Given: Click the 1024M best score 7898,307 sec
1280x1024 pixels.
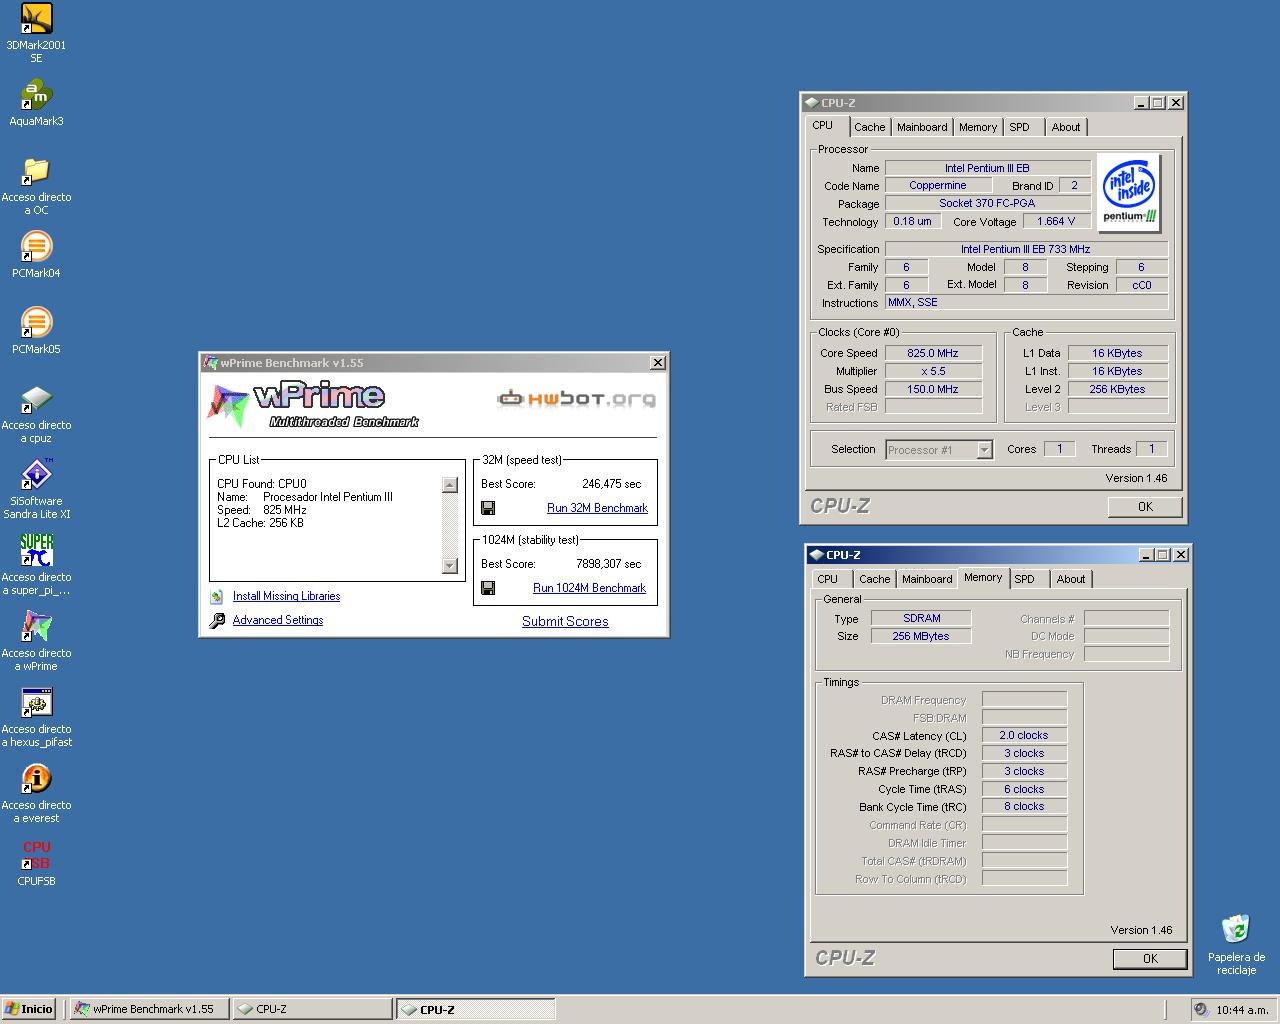Looking at the screenshot, I should click(x=609, y=564).
